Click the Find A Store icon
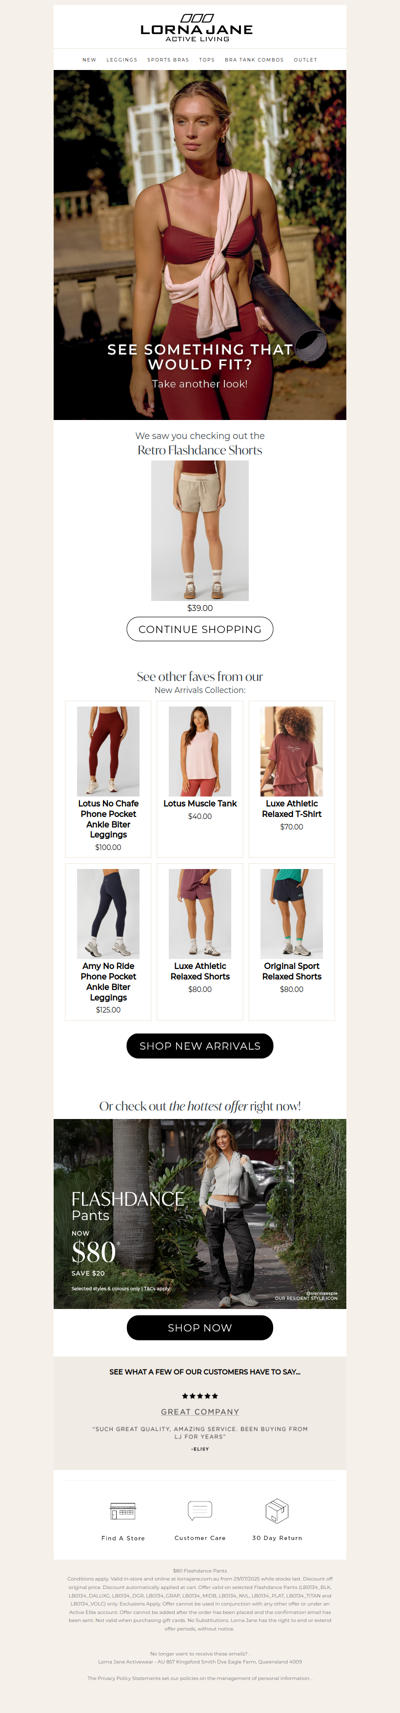 click(123, 1510)
